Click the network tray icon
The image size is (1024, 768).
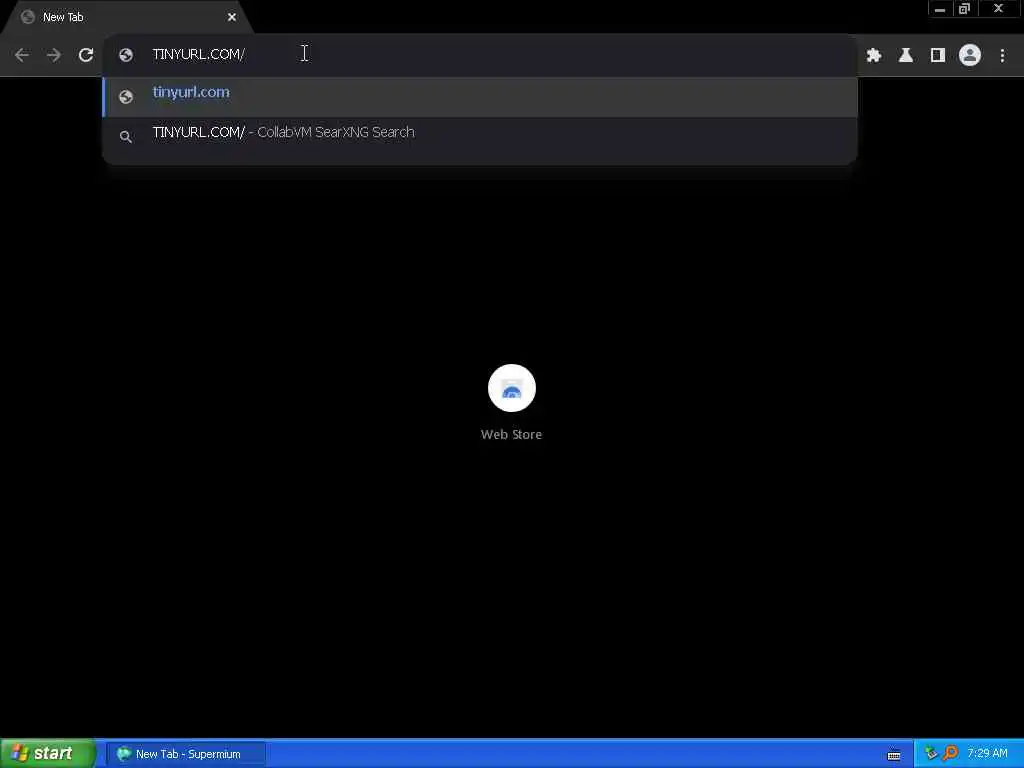point(932,754)
